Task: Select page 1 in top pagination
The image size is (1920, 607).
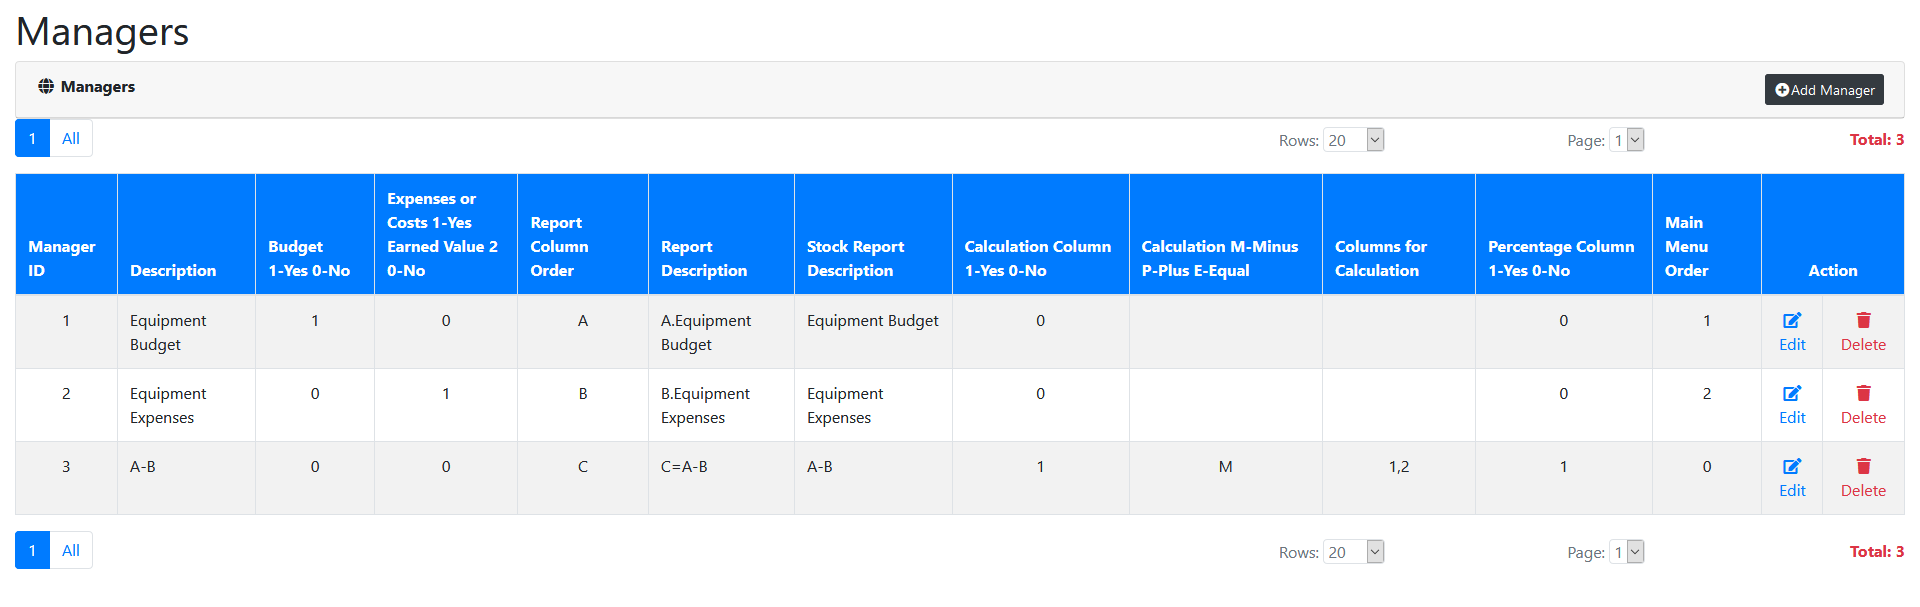Action: pos(32,139)
